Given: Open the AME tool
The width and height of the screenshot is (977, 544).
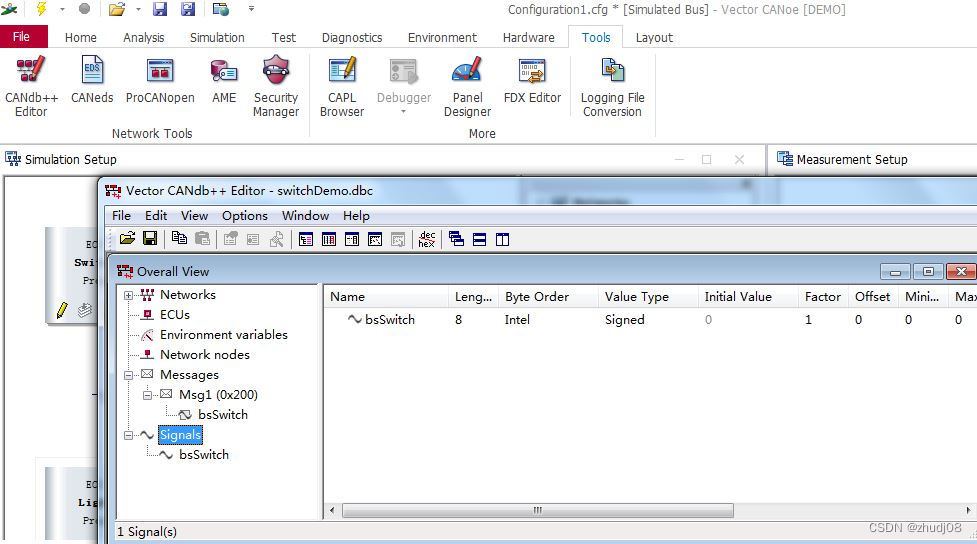Looking at the screenshot, I should pos(224,80).
